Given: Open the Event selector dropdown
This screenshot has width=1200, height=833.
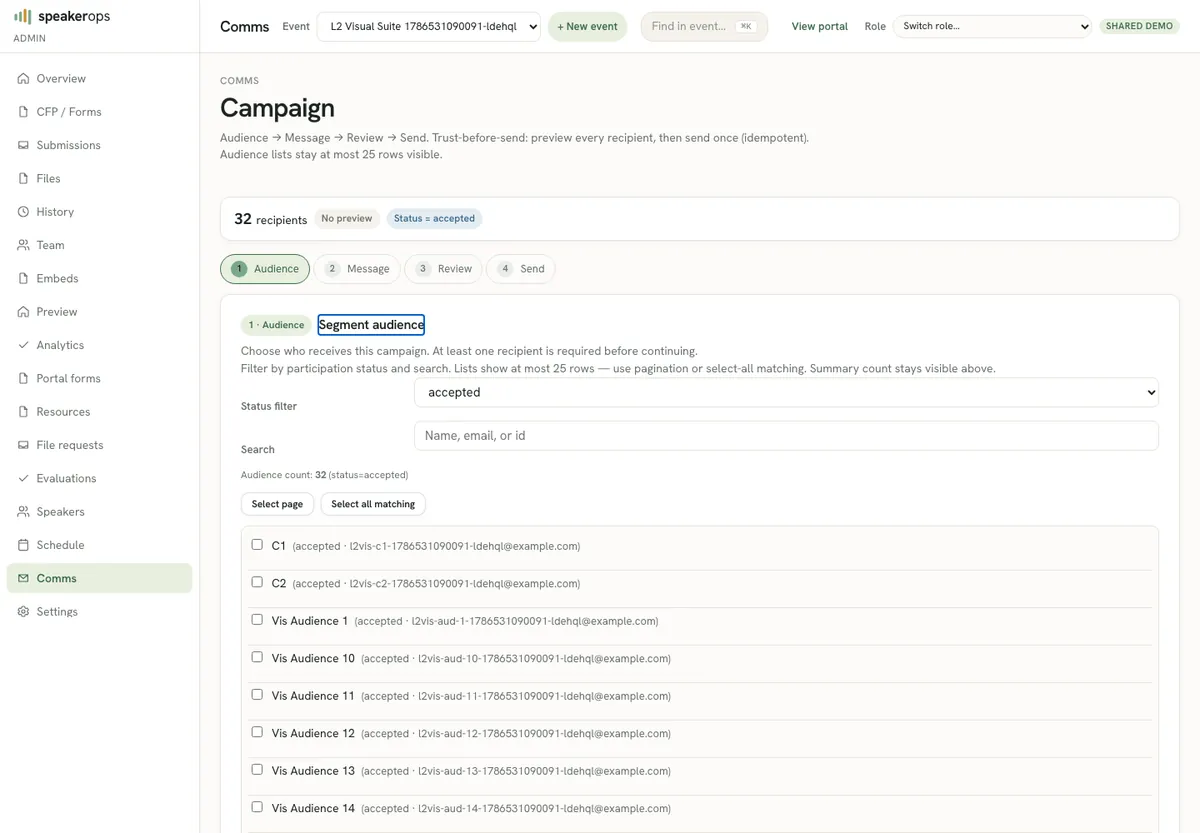Looking at the screenshot, I should tap(429, 26).
